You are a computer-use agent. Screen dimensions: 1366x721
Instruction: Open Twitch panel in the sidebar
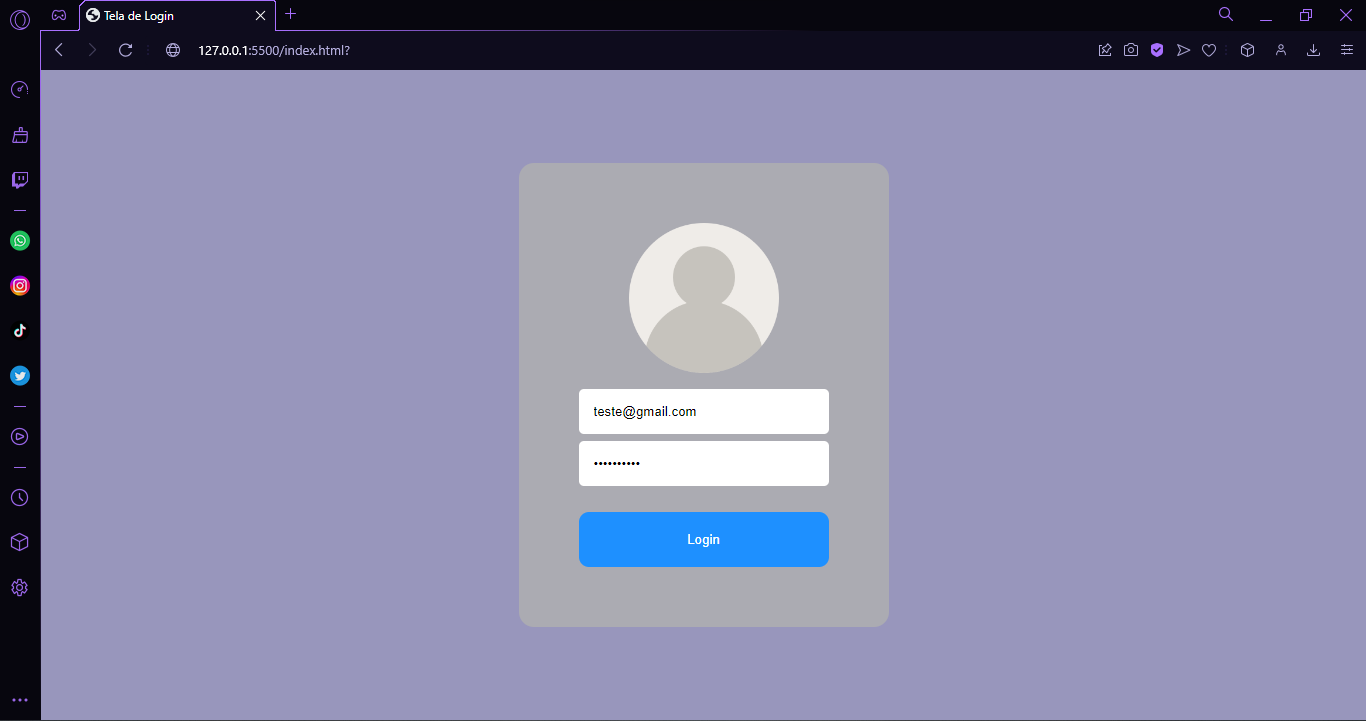click(x=20, y=180)
